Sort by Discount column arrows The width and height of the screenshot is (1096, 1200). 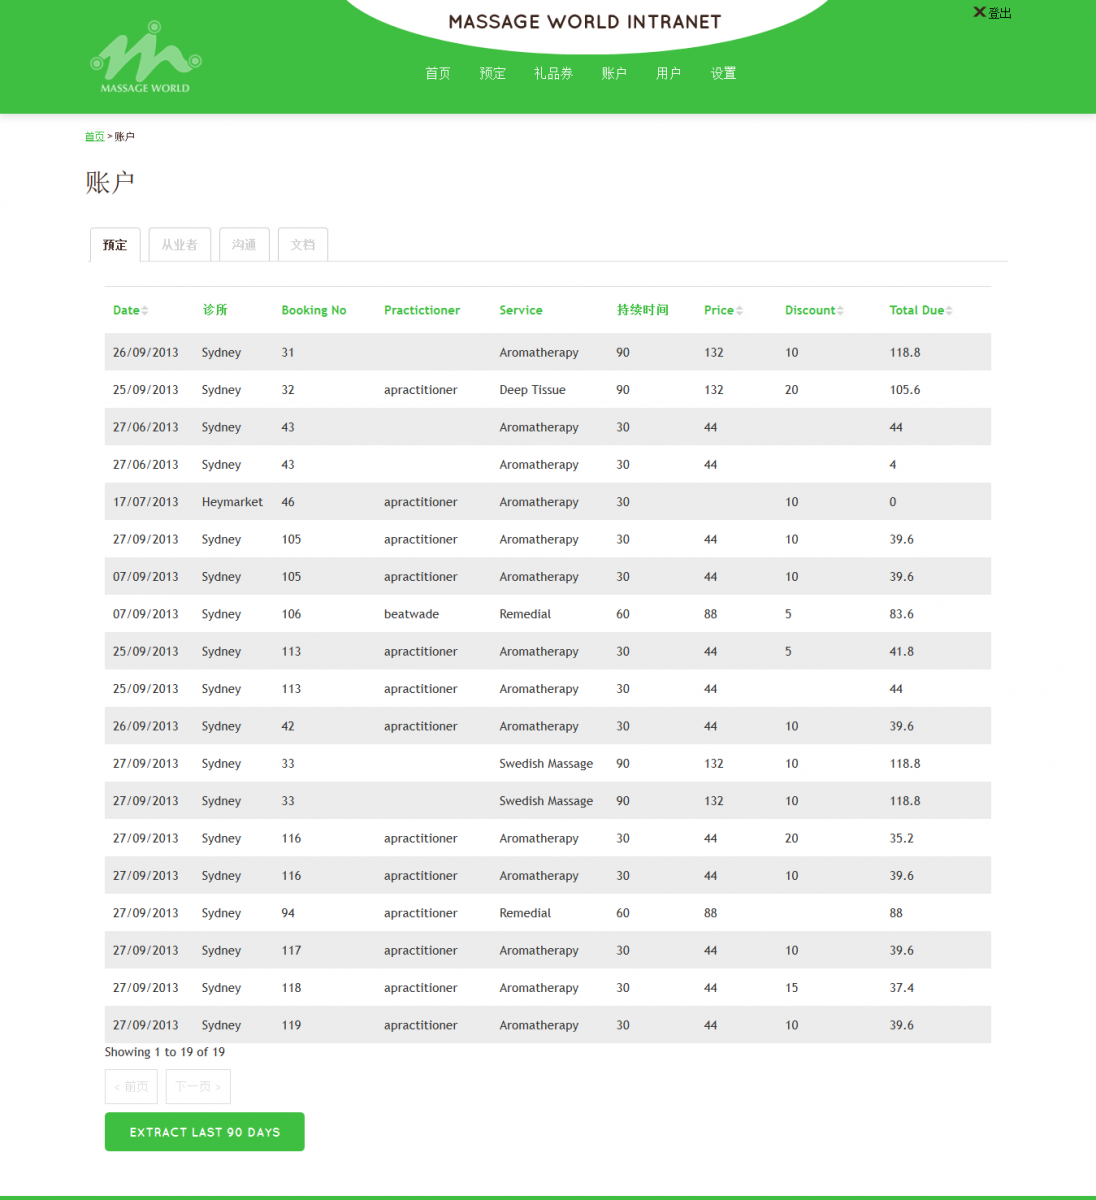[840, 311]
